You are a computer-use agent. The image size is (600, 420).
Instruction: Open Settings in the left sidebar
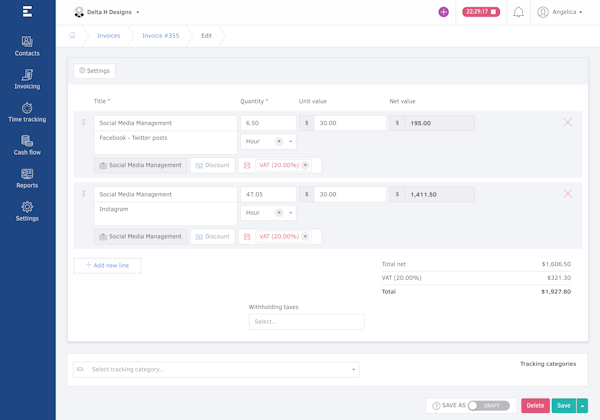pos(27,211)
